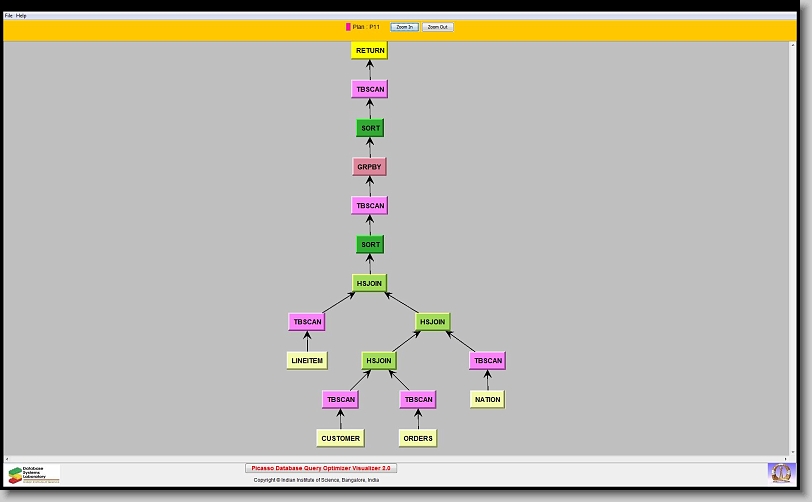Select the yellow RETURN node
The width and height of the screenshot is (812, 502).
(369, 50)
